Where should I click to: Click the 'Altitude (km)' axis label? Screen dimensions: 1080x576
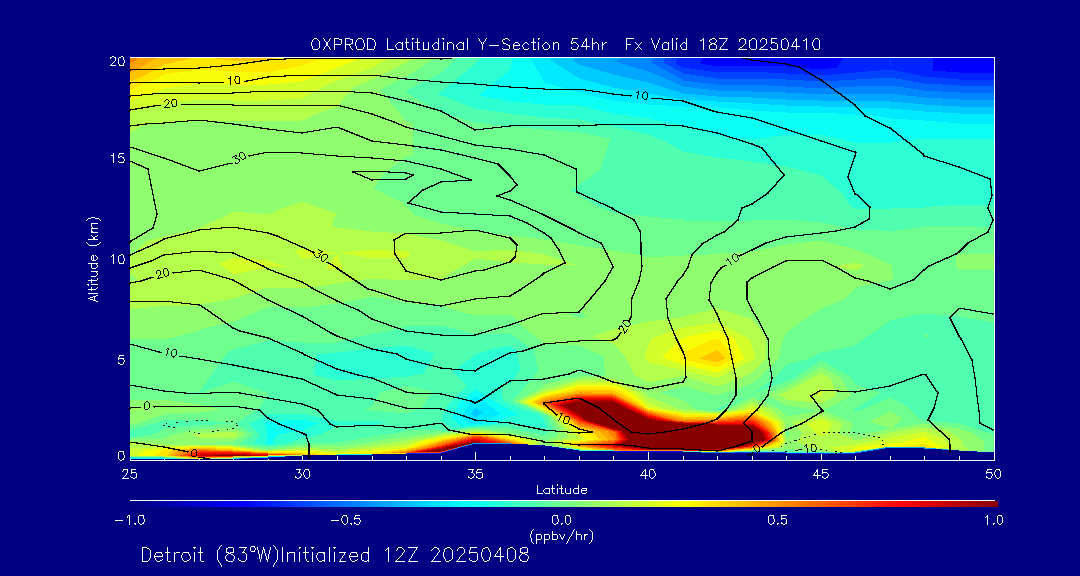[93, 258]
